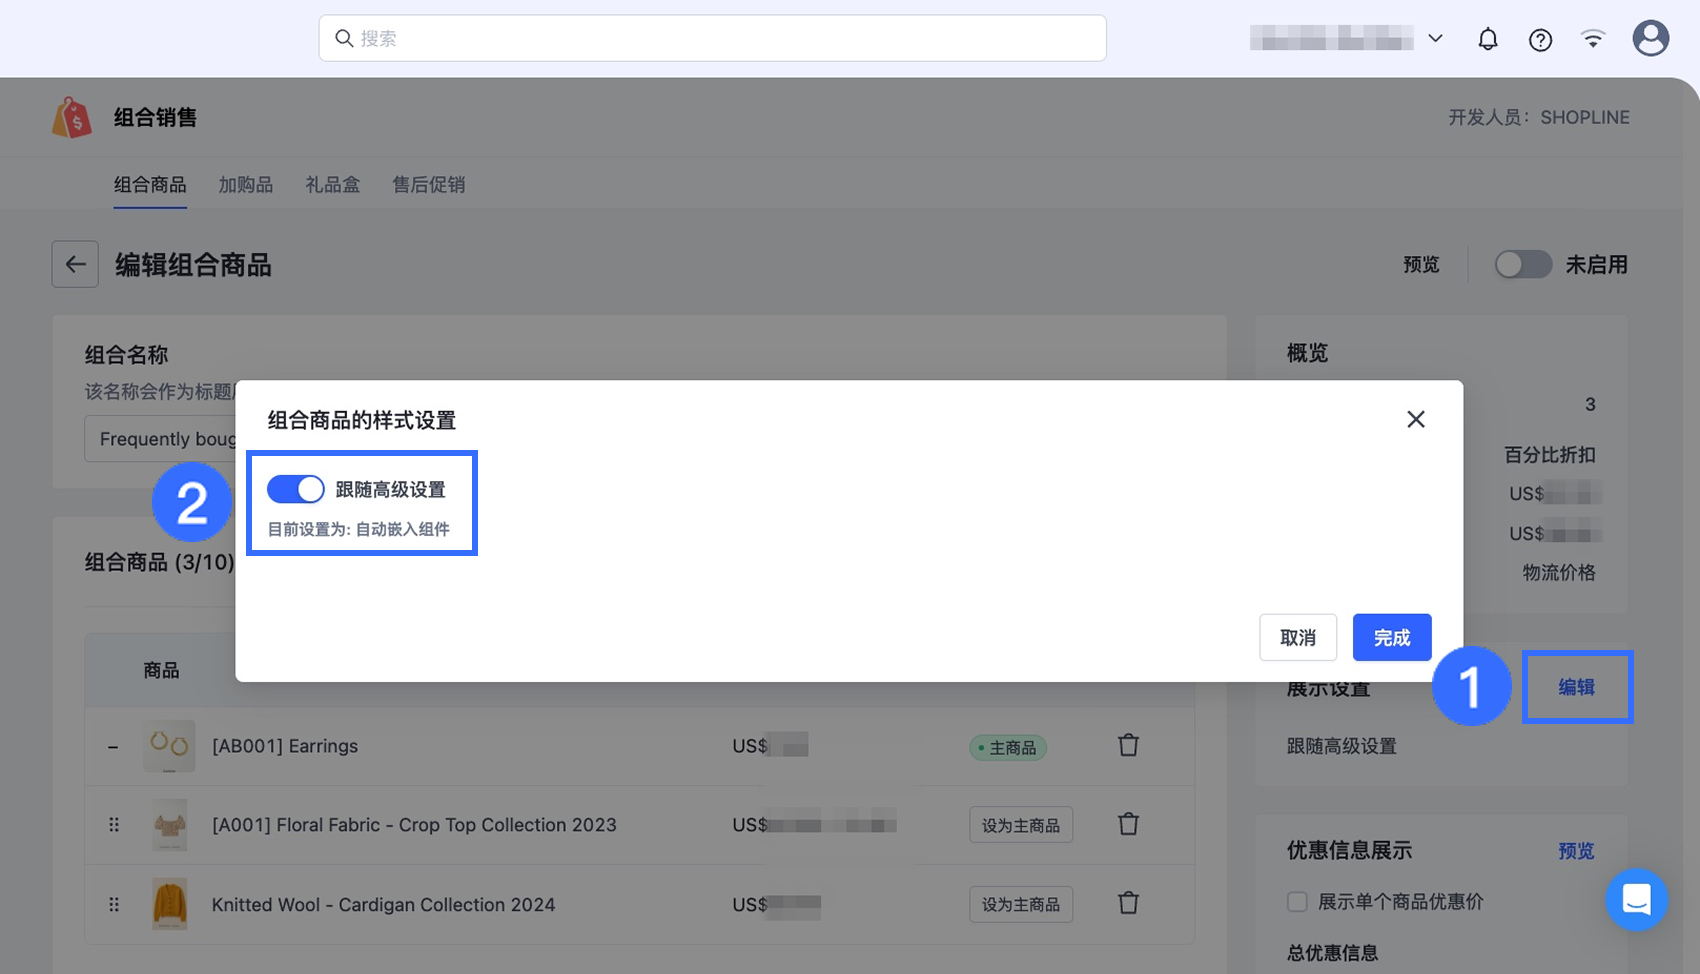This screenshot has height=974, width=1700.
Task: Go back with the arrow button
Action: 75,264
